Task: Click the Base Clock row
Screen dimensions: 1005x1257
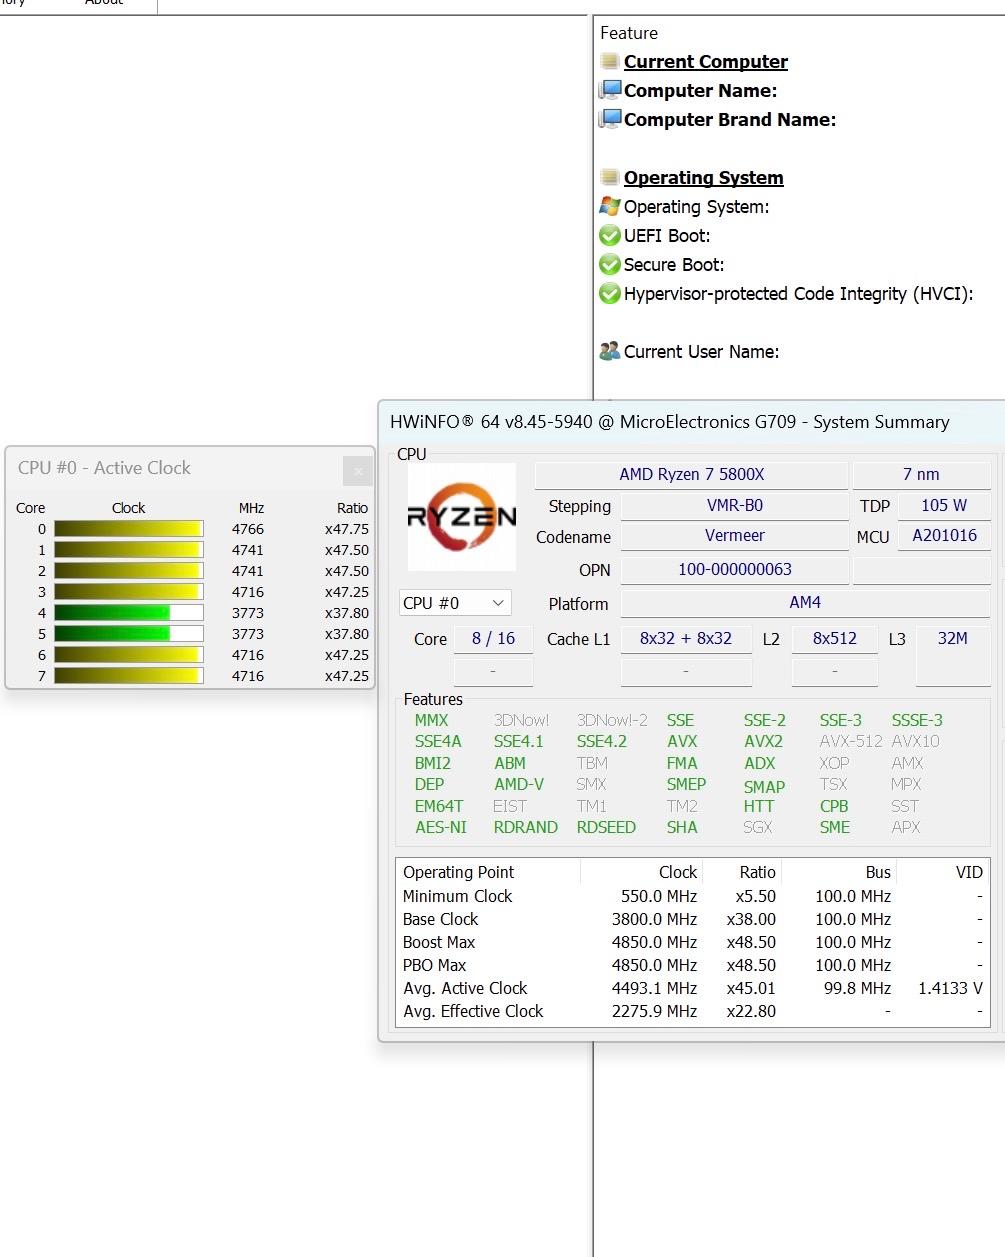Action: pos(692,919)
